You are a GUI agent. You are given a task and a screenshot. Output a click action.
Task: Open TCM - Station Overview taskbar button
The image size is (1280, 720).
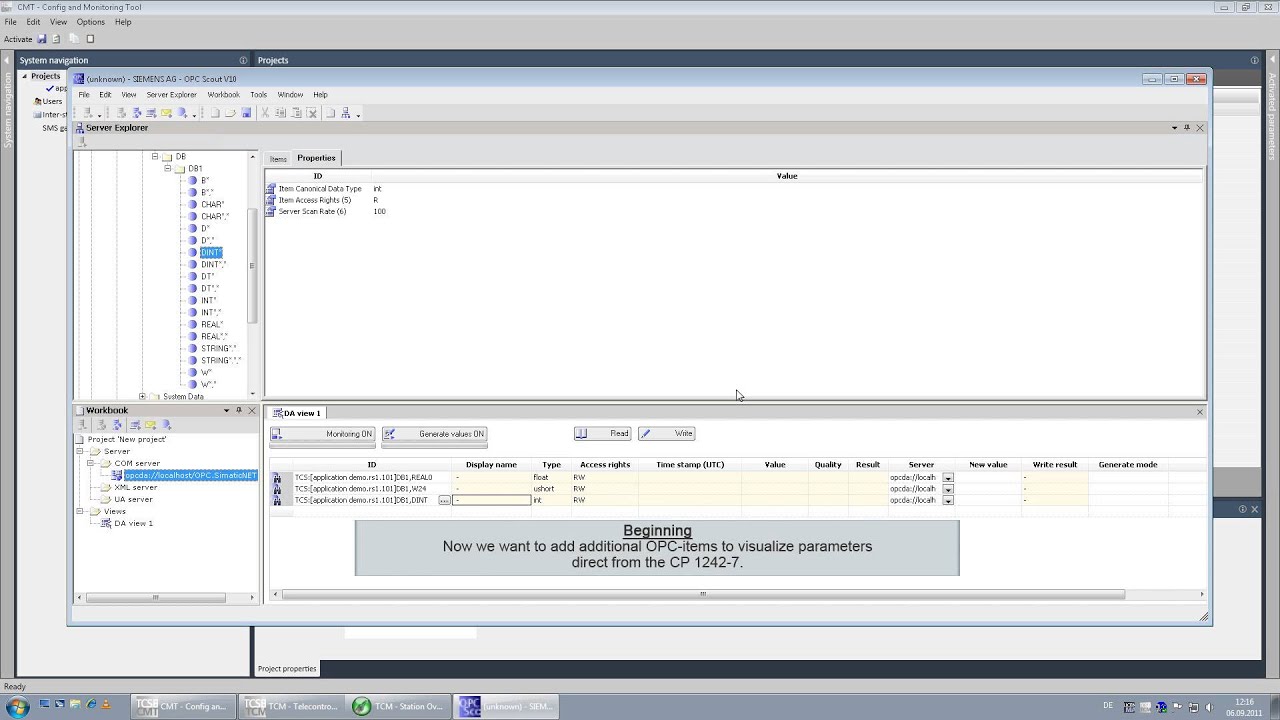click(399, 706)
